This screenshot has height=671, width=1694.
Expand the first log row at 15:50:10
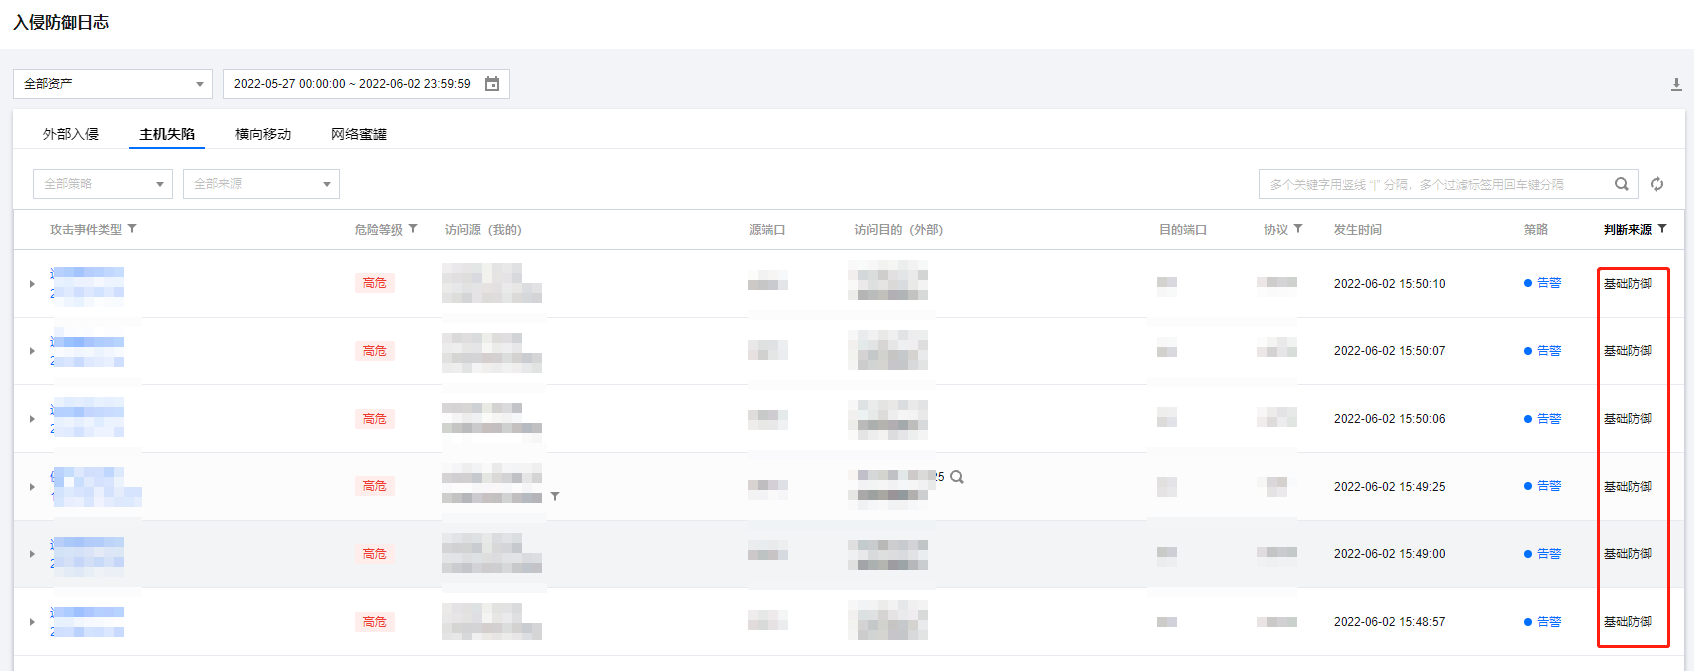tap(32, 284)
